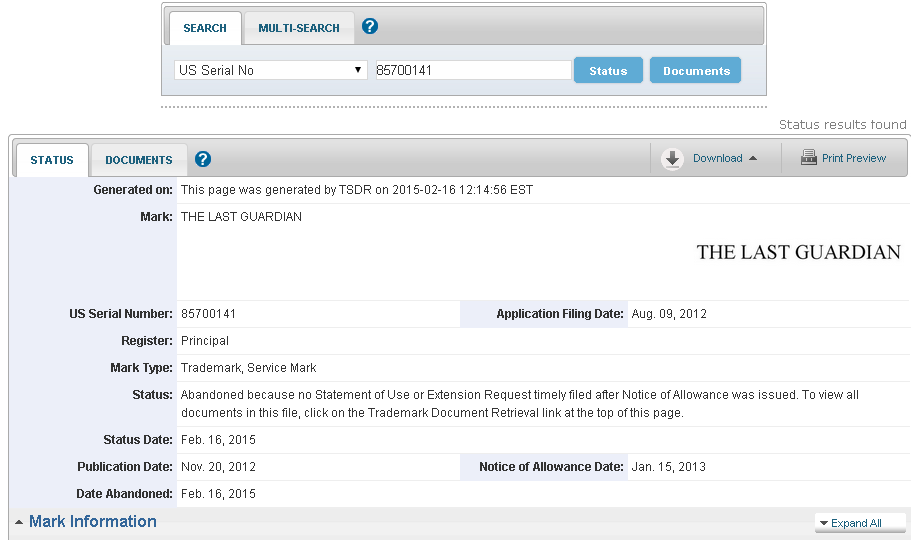Viewport: 911px width, 540px height.
Task: Click publication date Nov. 20, 2012
Action: click(218, 467)
